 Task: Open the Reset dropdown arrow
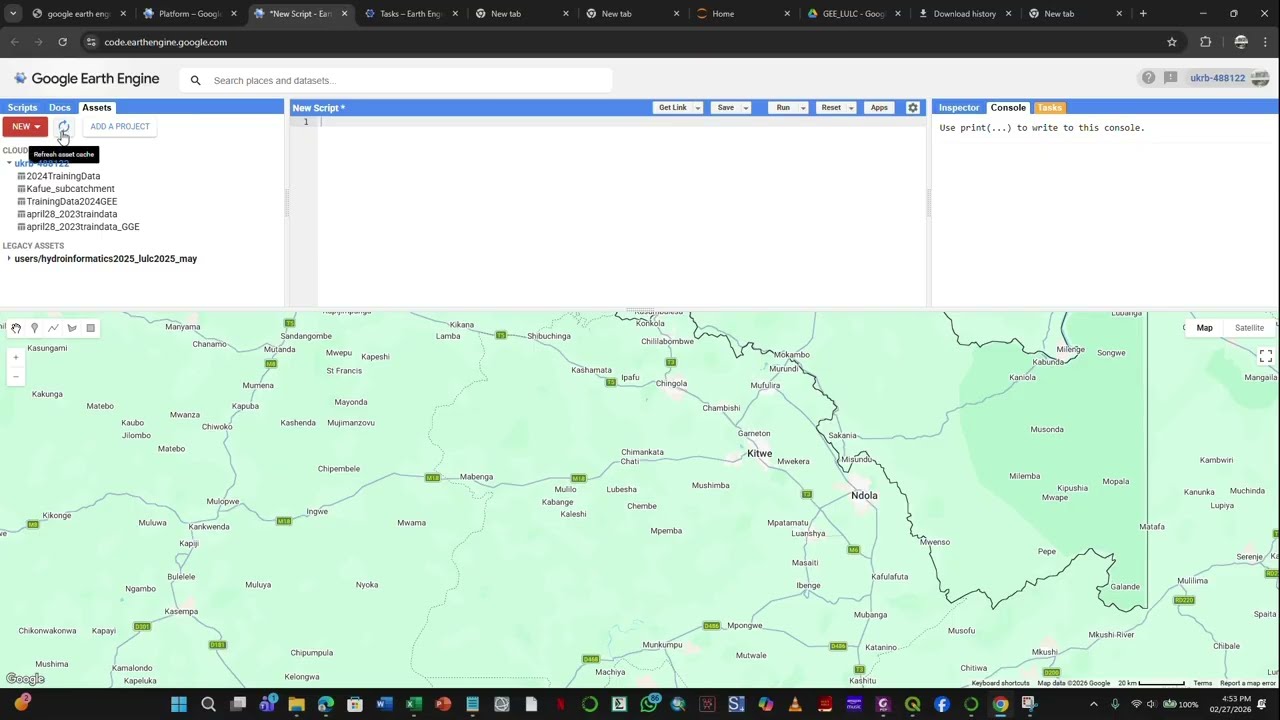pyautogui.click(x=851, y=108)
